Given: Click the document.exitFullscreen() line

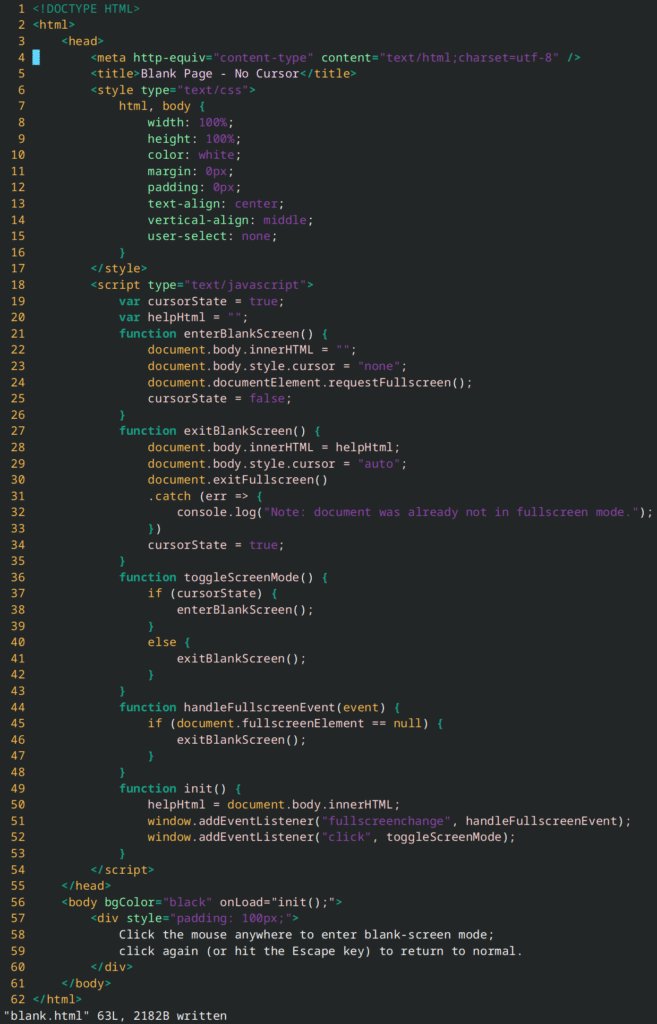Looking at the screenshot, I should pos(238,480).
